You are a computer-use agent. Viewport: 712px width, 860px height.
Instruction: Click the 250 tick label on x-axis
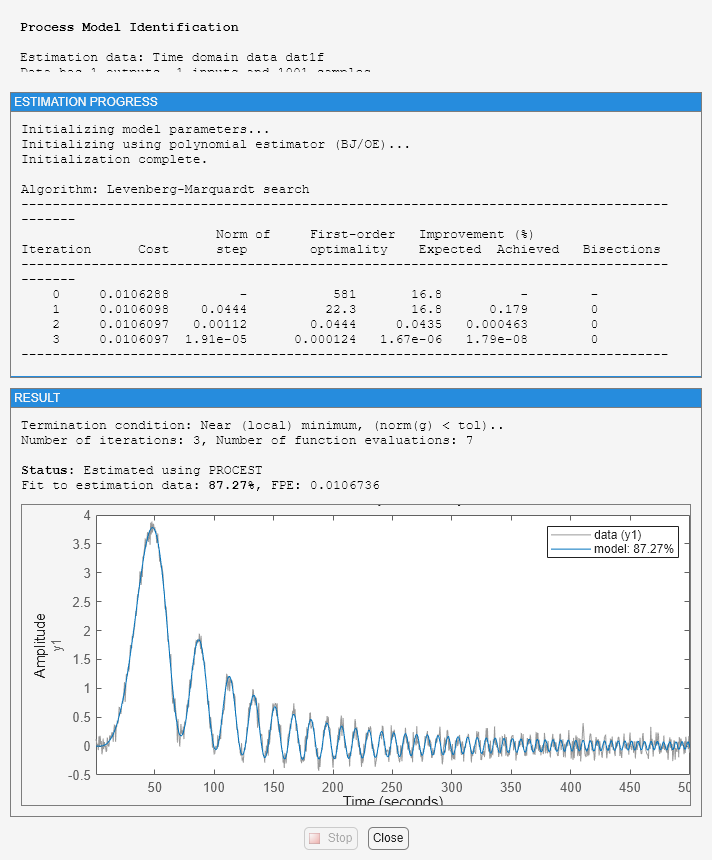(x=392, y=788)
